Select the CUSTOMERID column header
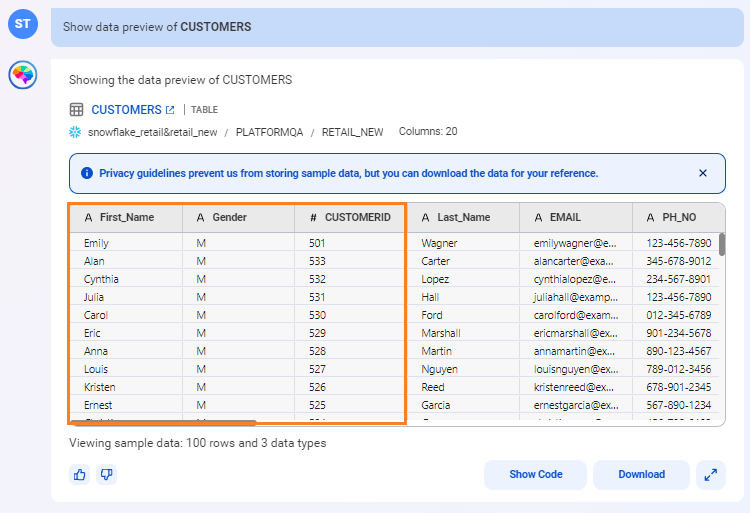This screenshot has height=513, width=750. click(350, 218)
